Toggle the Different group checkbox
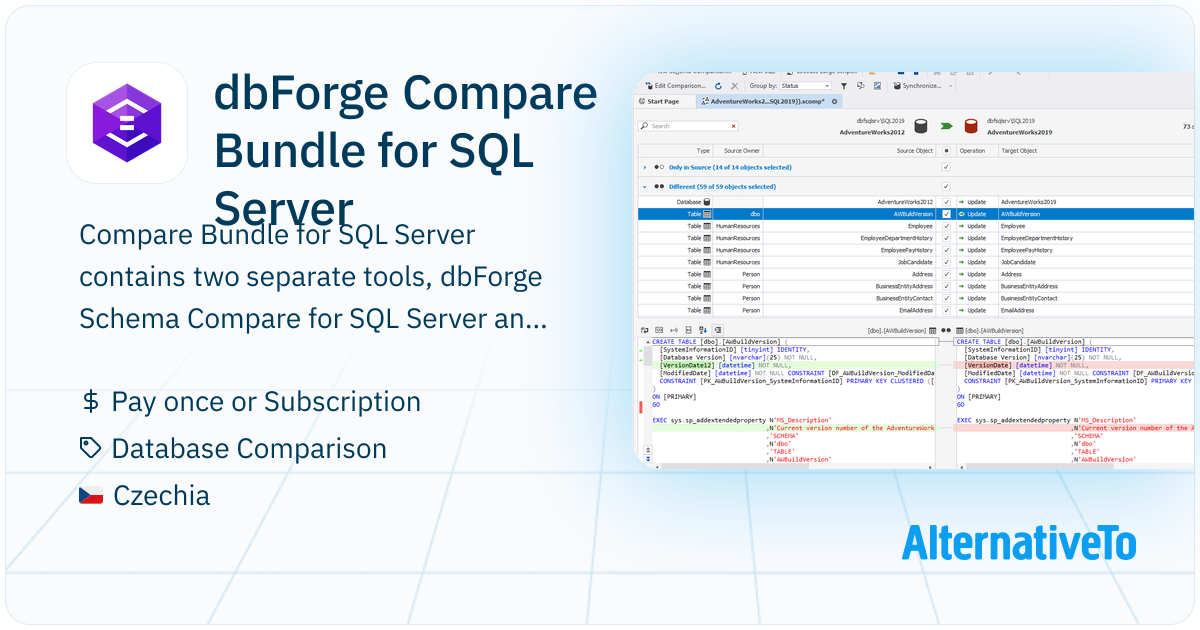 tap(946, 187)
